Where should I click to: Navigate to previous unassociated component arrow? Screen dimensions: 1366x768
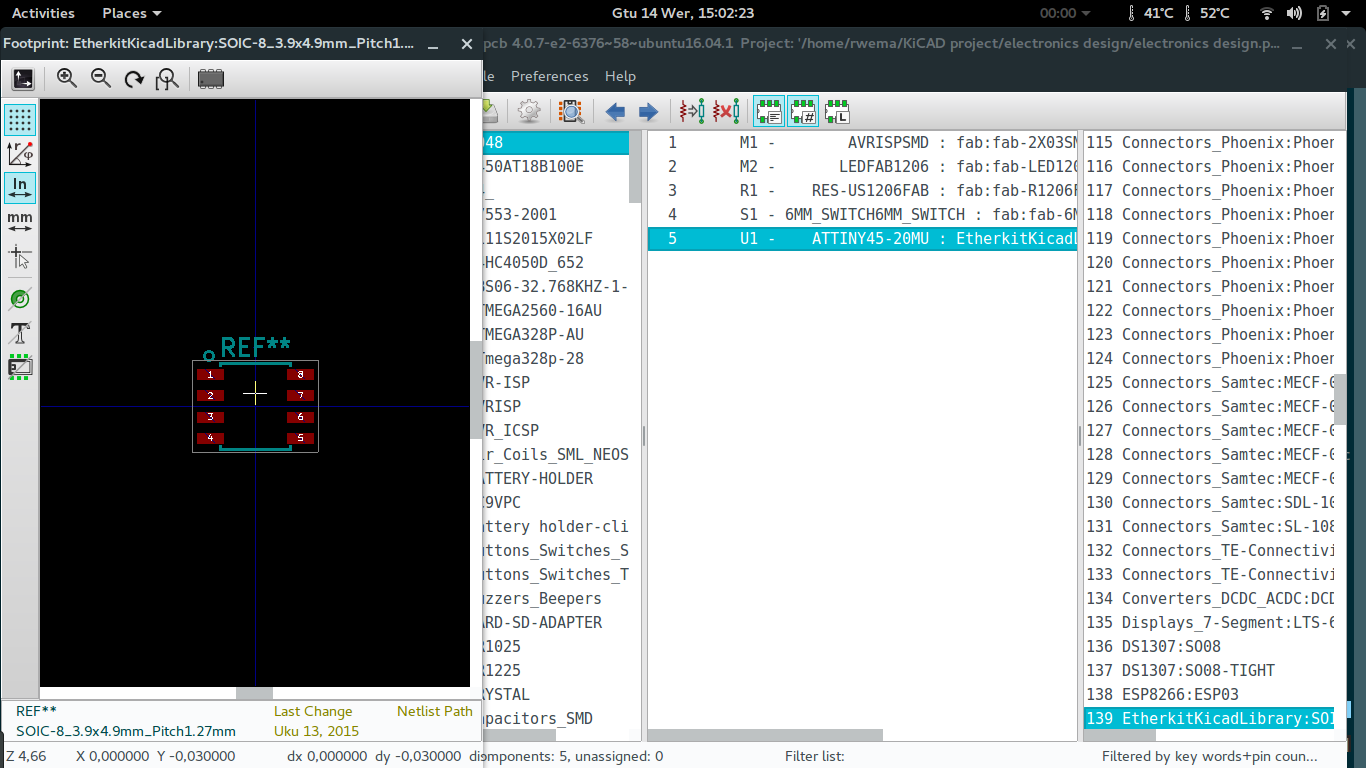point(615,111)
